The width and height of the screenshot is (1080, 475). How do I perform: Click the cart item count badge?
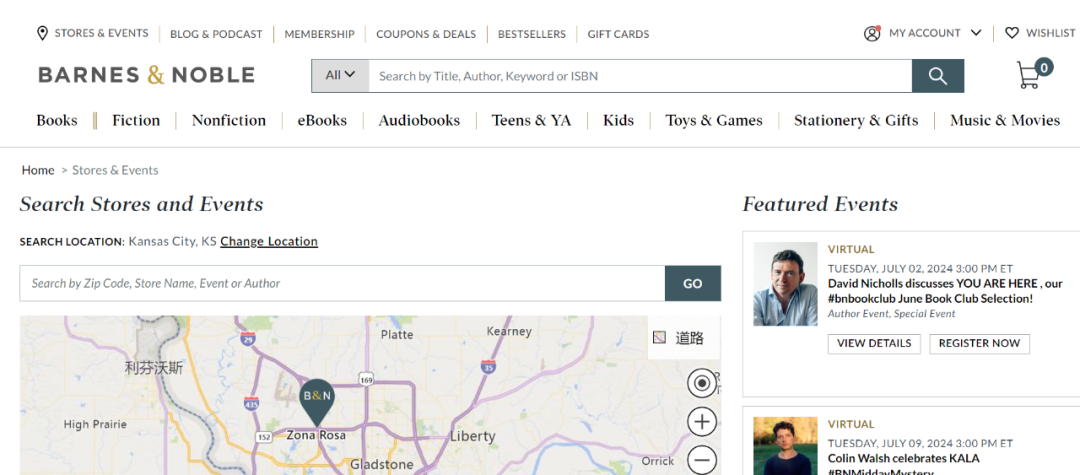[1044, 67]
